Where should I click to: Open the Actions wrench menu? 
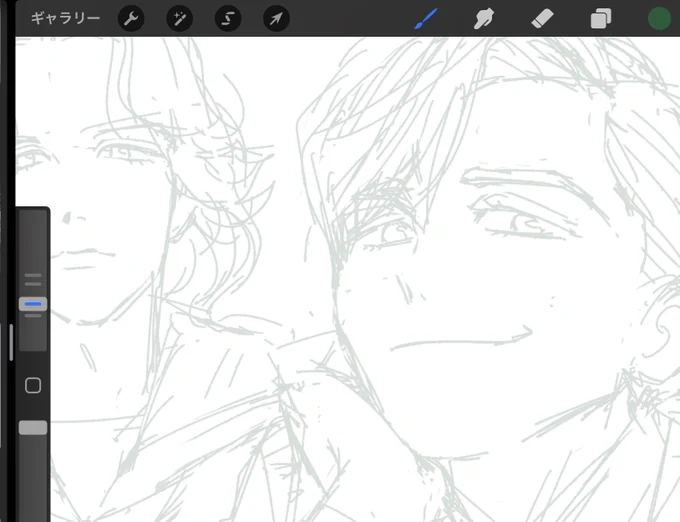131,19
